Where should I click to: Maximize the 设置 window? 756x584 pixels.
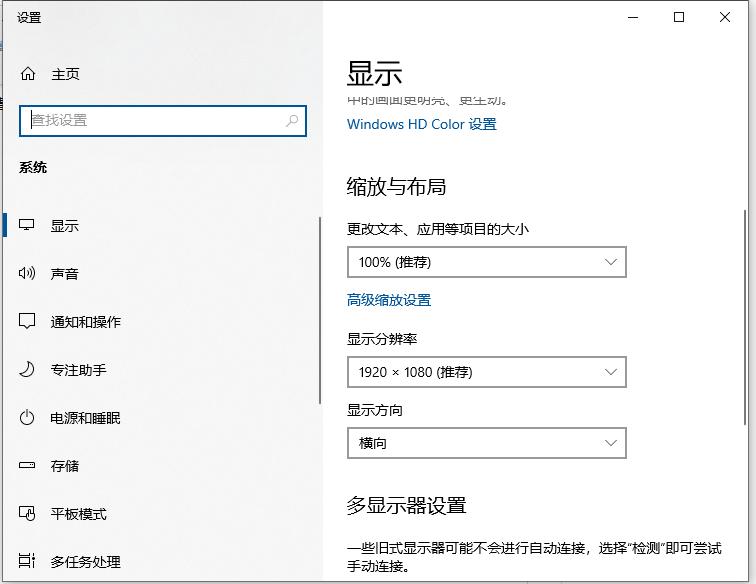tap(679, 18)
